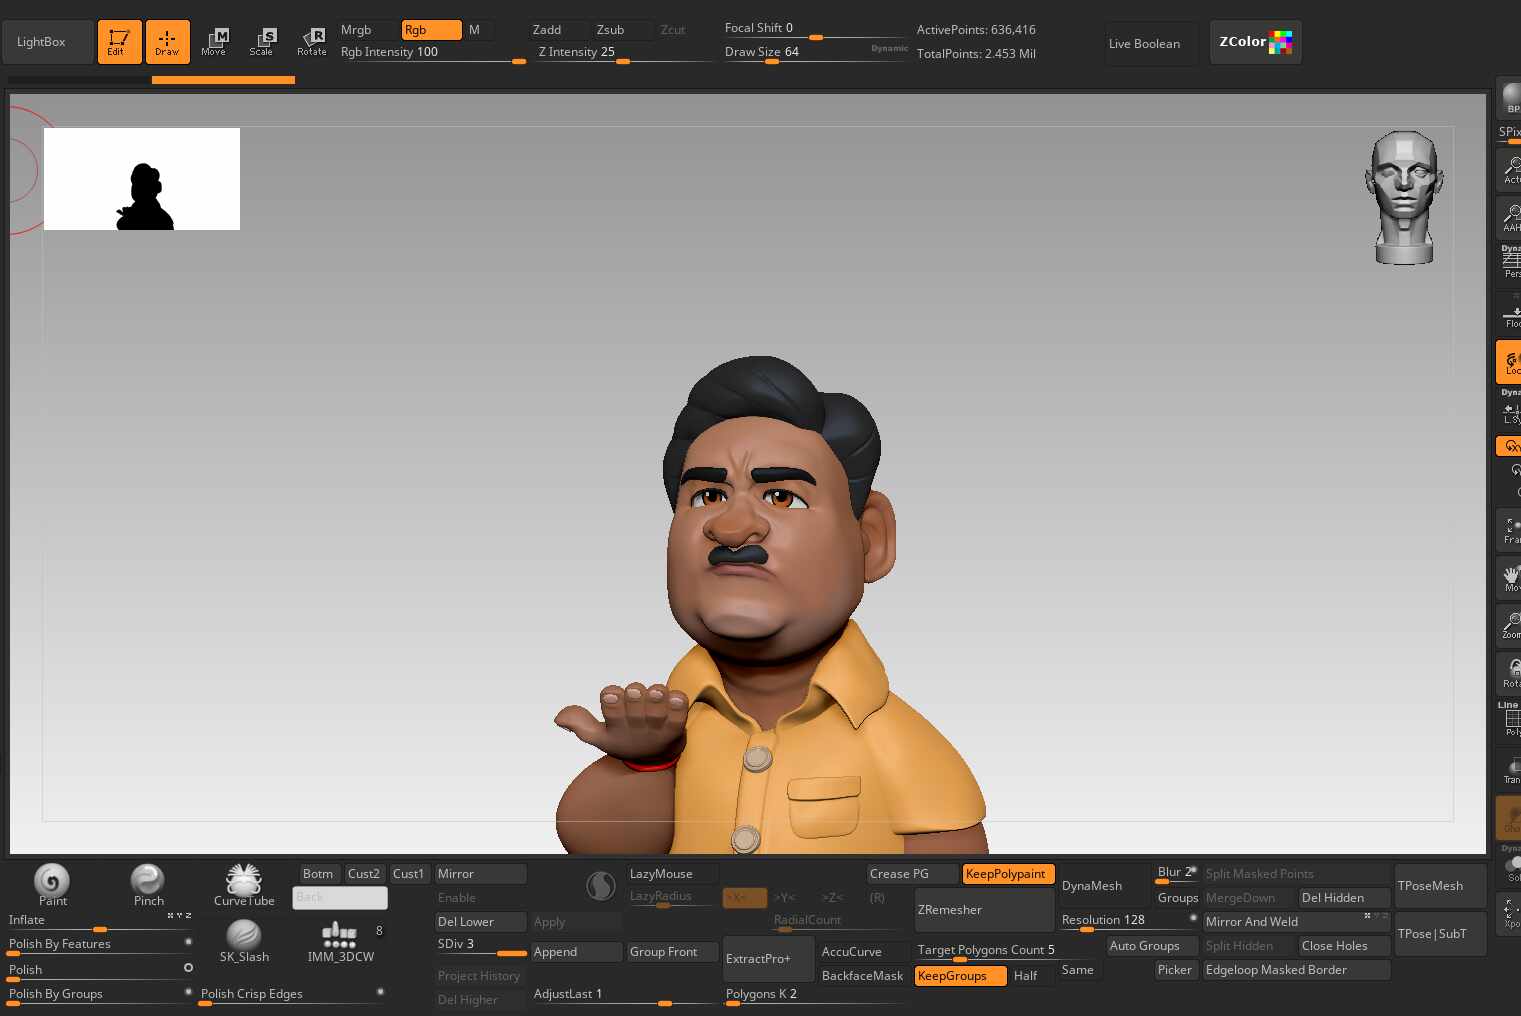Select the Paint brush icon
Screen dimensions: 1521x1016
tap(52, 881)
